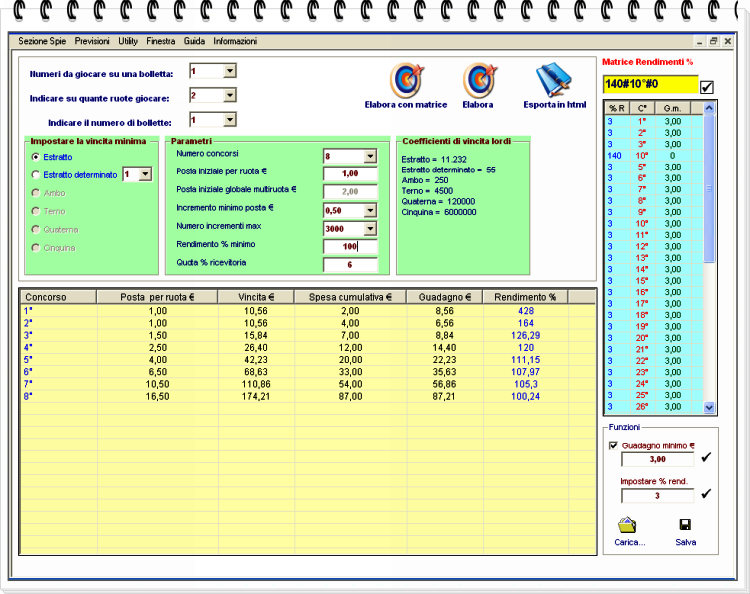Screen dimensions: 750x594
Task: Click the Rendimento % minimo input field
Action: 349,247
